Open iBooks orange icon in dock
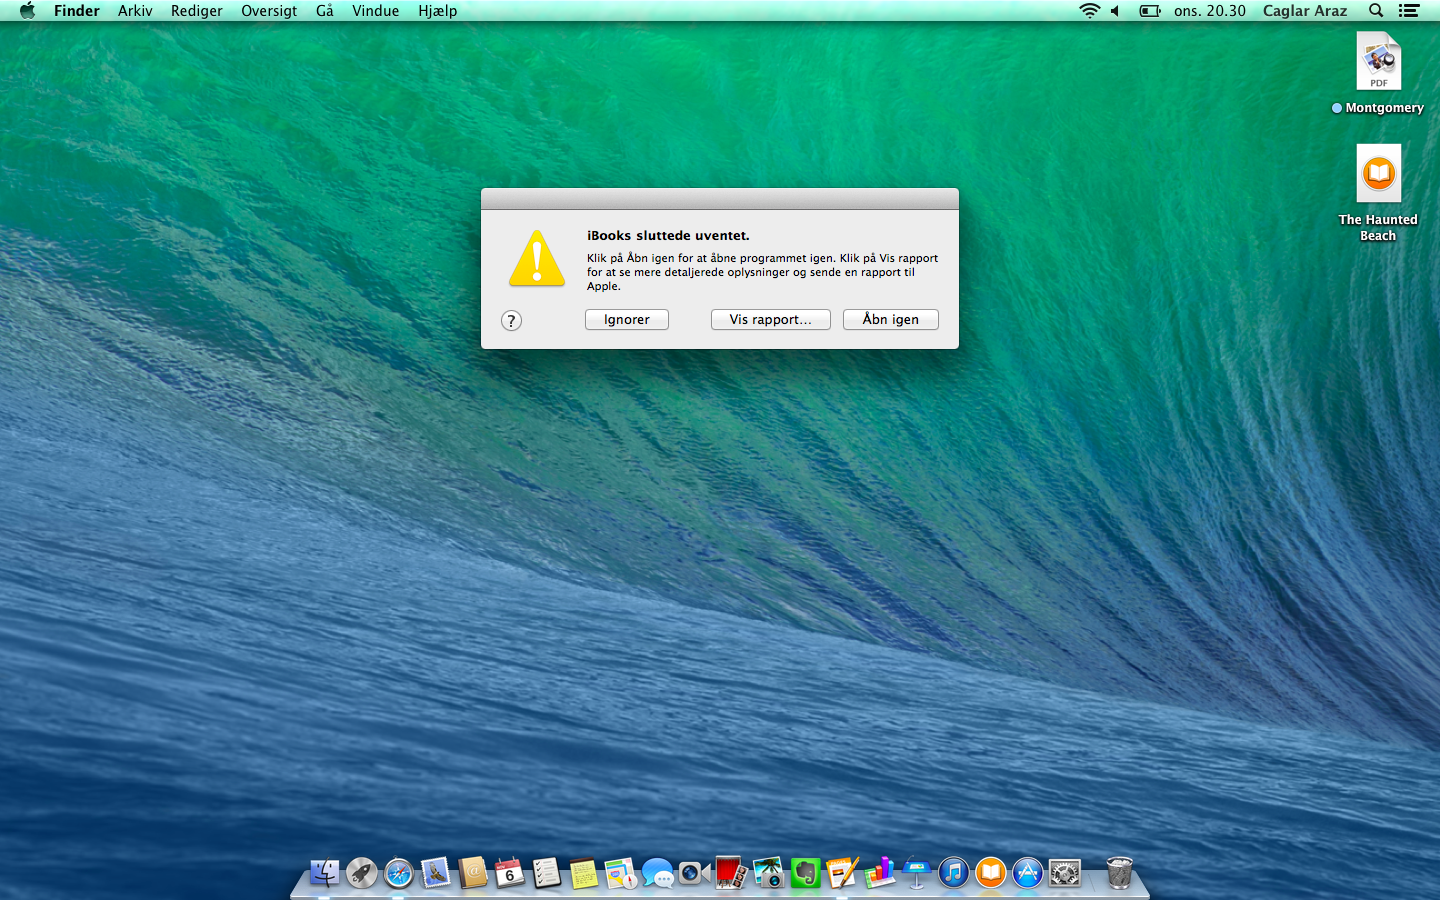This screenshot has width=1440, height=900. pos(990,873)
